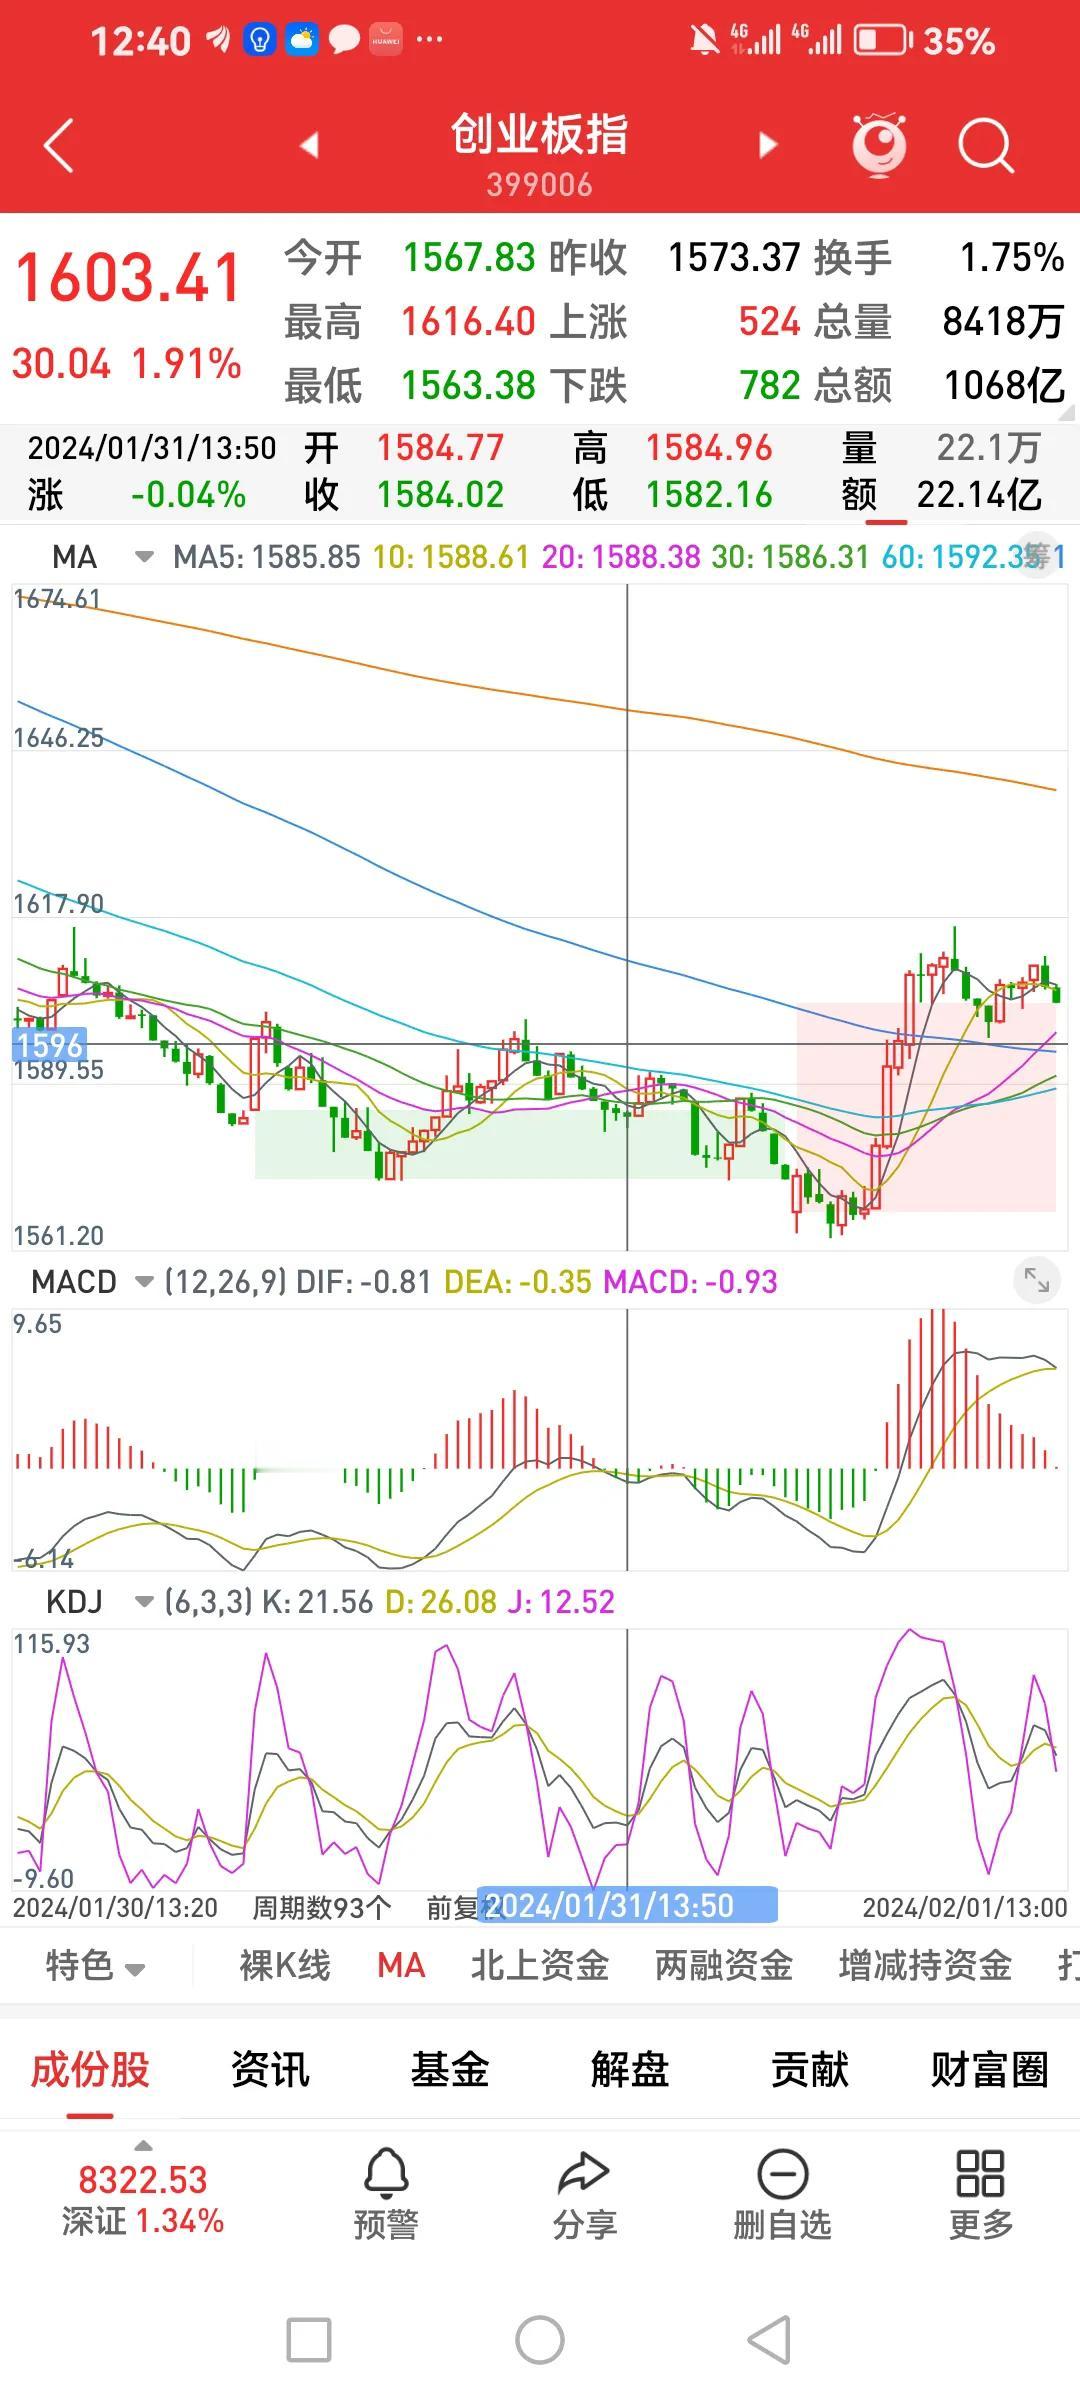Select 增减持资金 overlay
The image size is (1080, 2400).
[925, 1965]
